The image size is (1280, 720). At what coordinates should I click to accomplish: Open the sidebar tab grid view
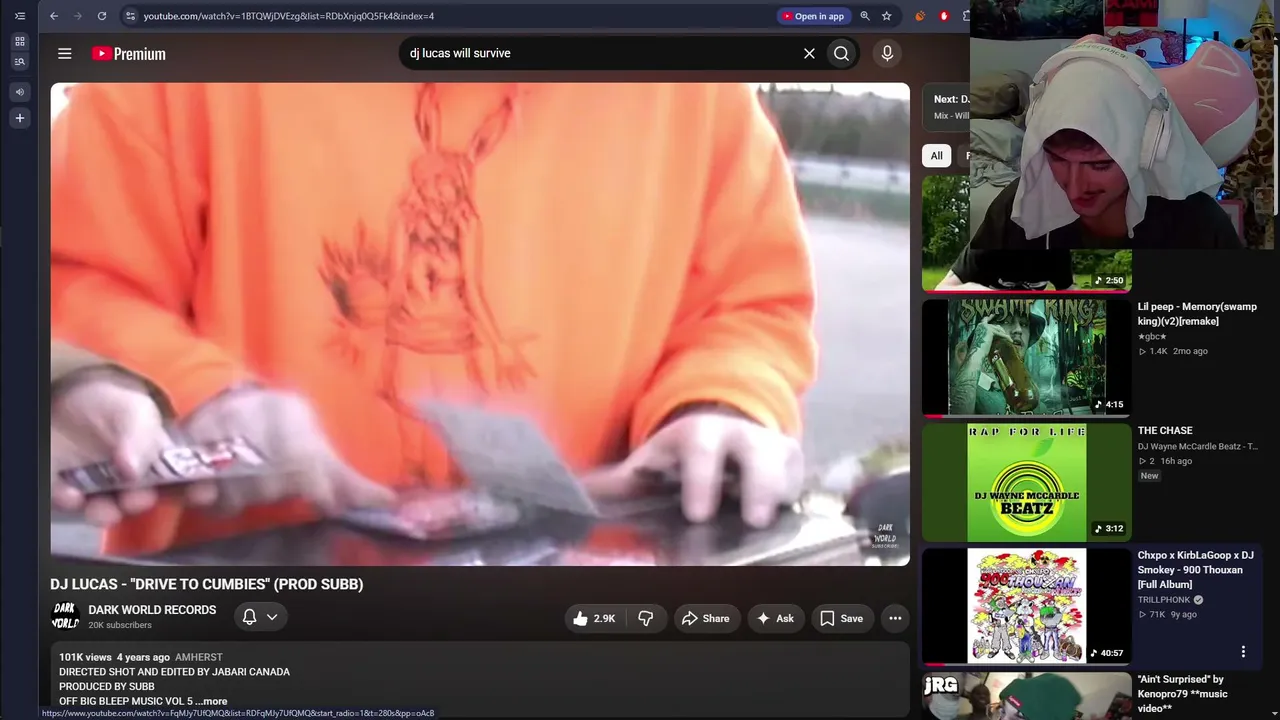(20, 42)
